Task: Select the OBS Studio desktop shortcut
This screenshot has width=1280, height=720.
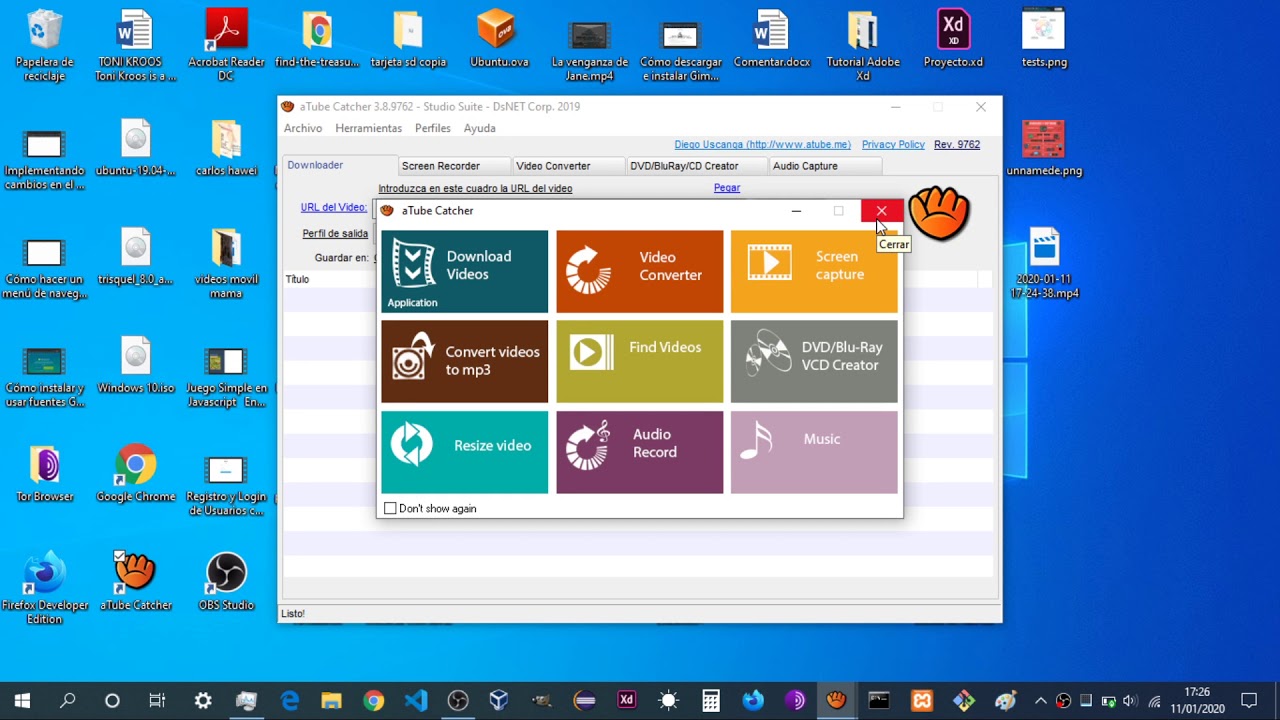Action: coord(226,582)
